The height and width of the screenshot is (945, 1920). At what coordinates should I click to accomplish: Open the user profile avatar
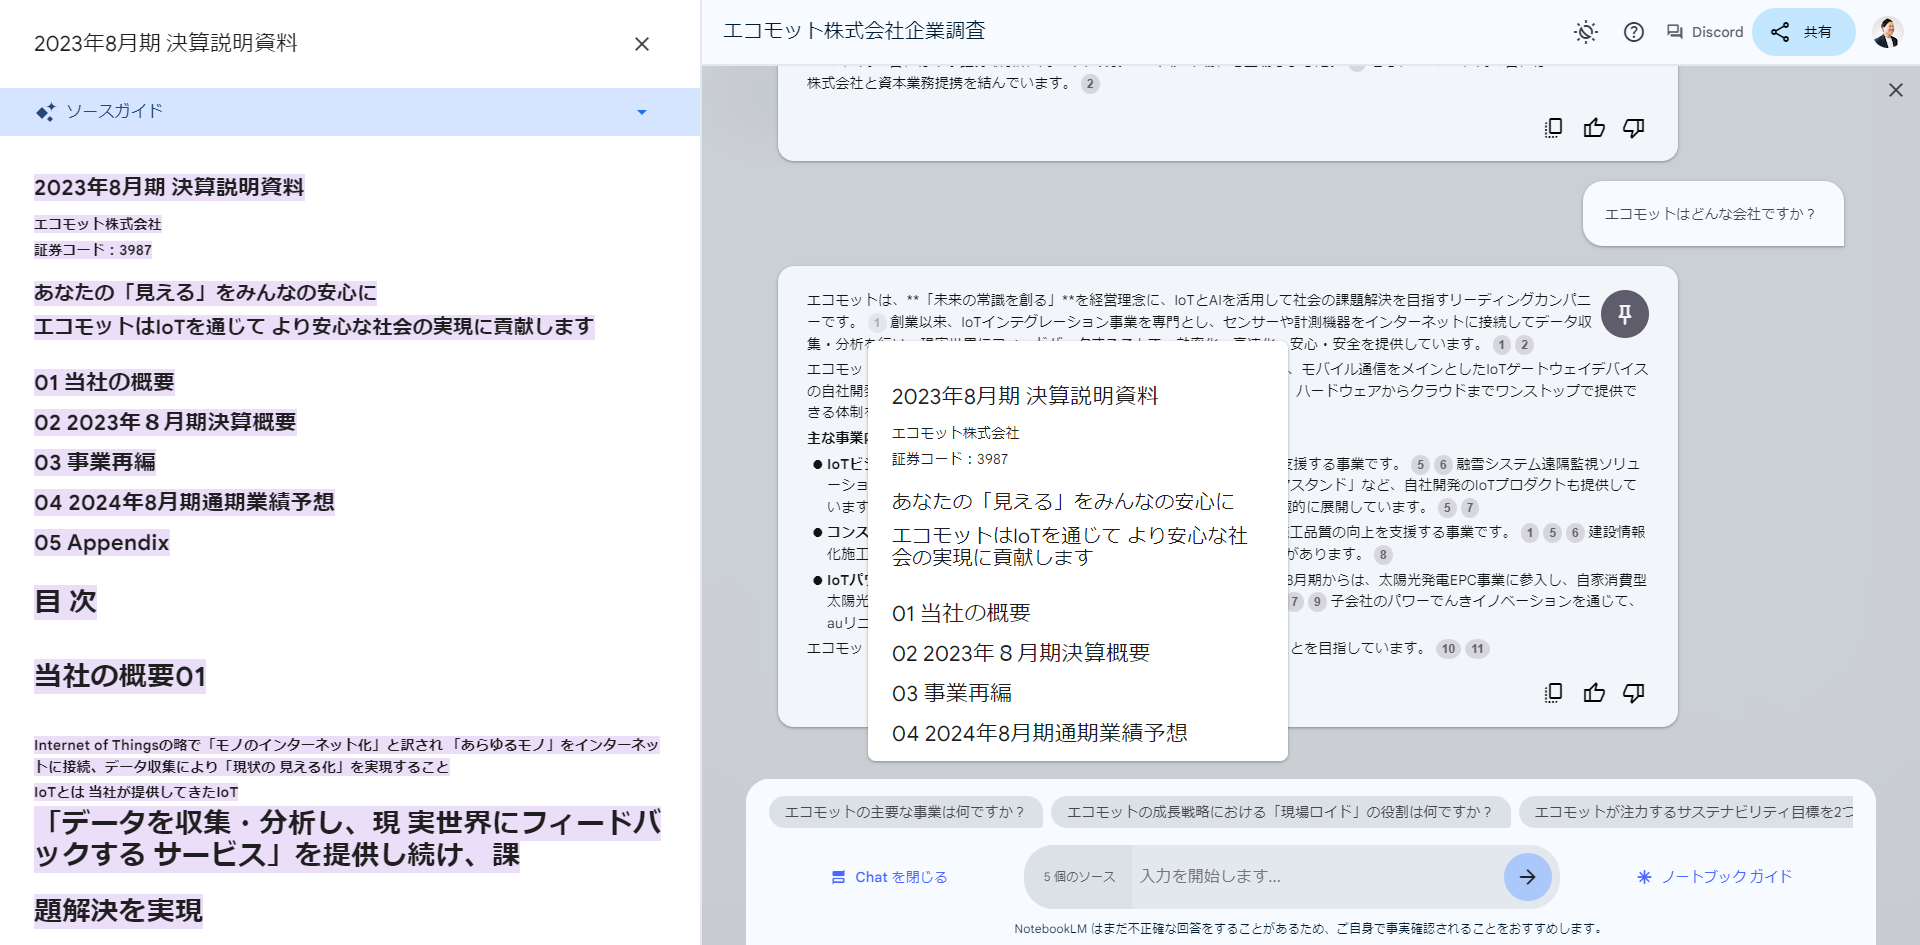(x=1887, y=32)
